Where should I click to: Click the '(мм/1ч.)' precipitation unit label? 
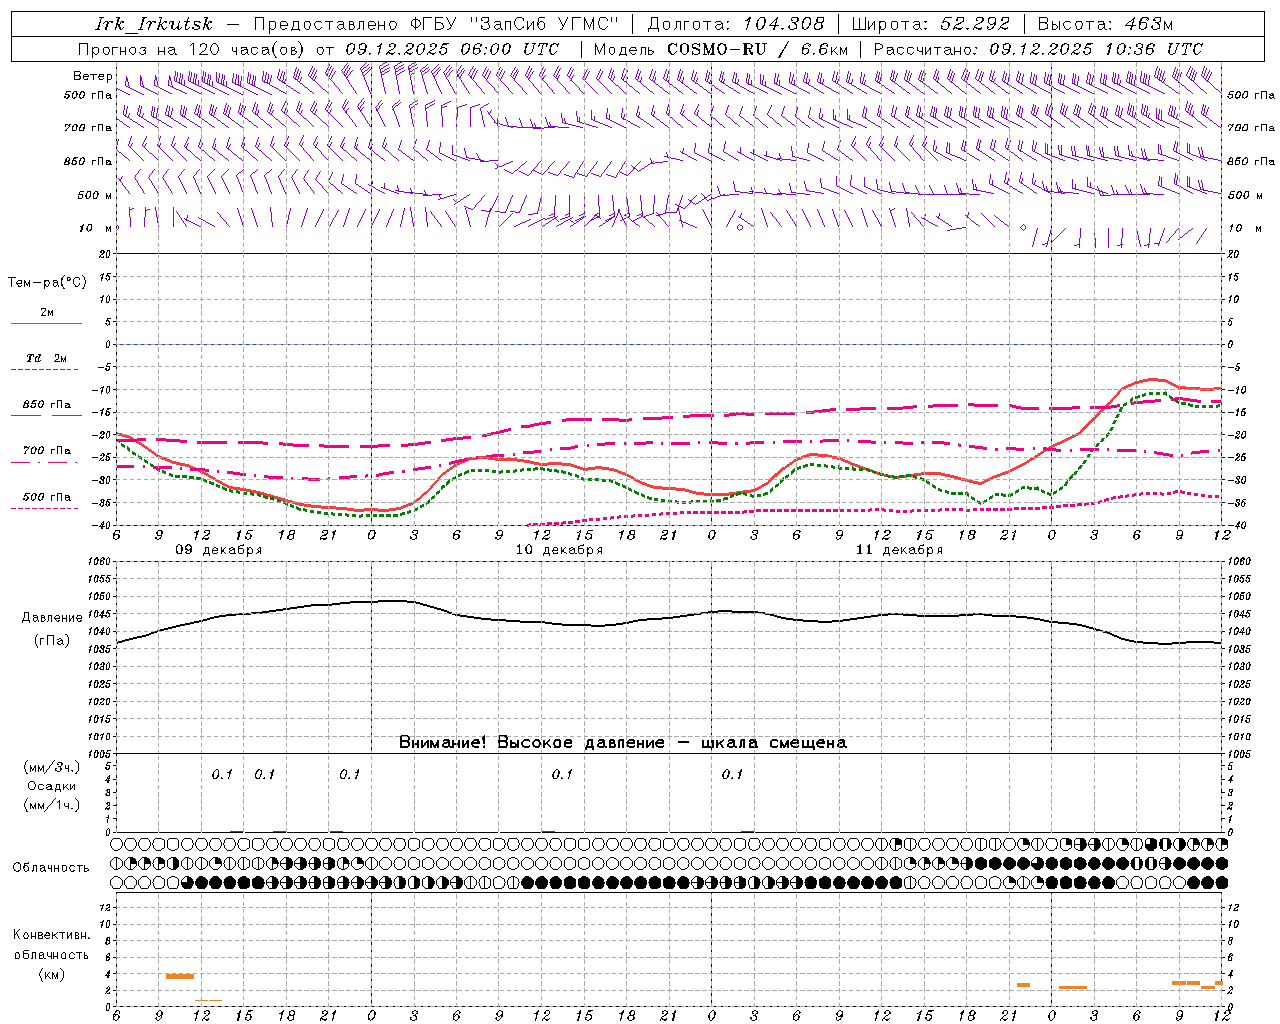(52, 805)
